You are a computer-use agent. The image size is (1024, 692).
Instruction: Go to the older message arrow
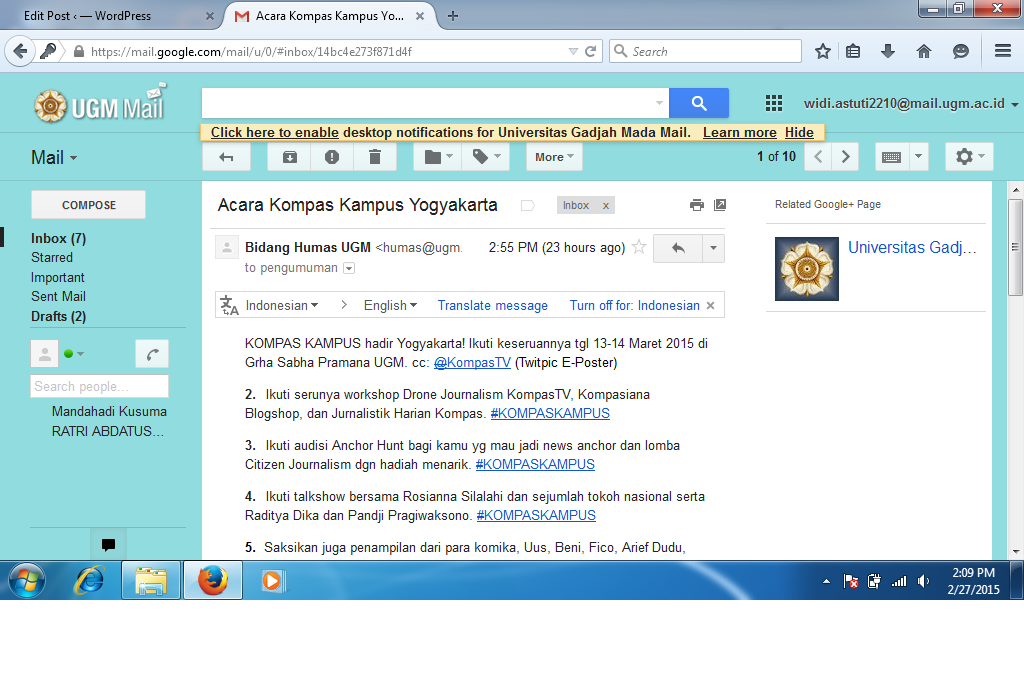tap(845, 157)
